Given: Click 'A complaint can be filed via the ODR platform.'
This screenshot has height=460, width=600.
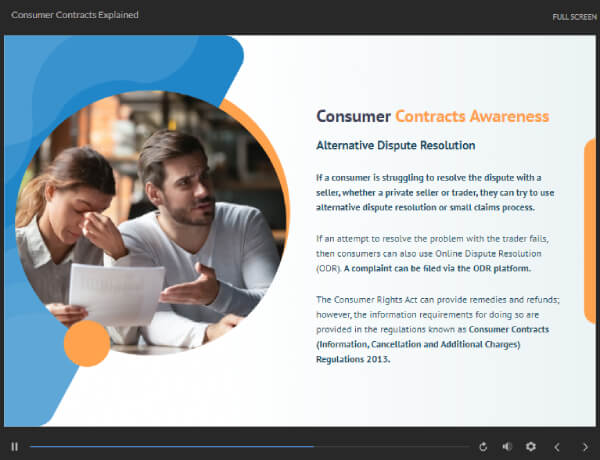Looking at the screenshot, I should pos(437,269).
